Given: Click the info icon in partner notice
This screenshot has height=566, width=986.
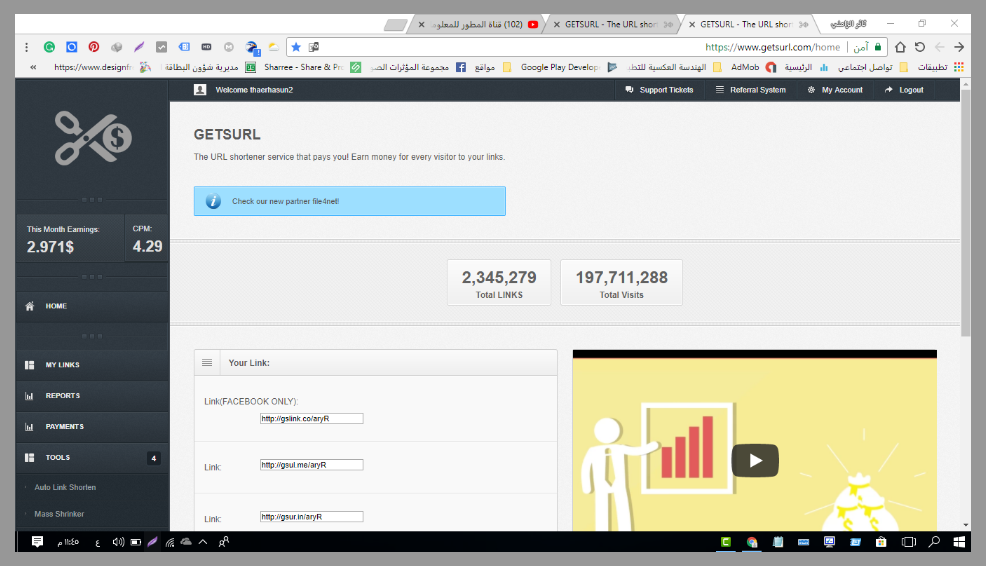Looking at the screenshot, I should tap(213, 201).
